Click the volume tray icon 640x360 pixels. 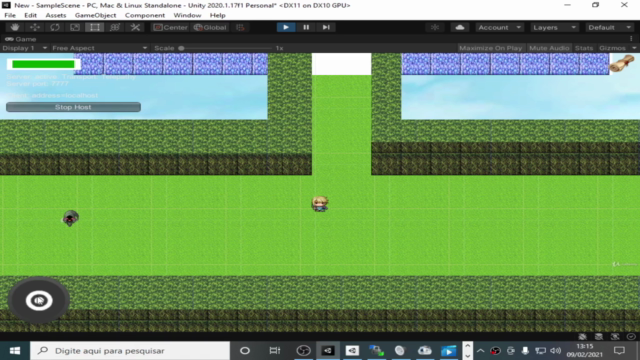click(x=556, y=351)
